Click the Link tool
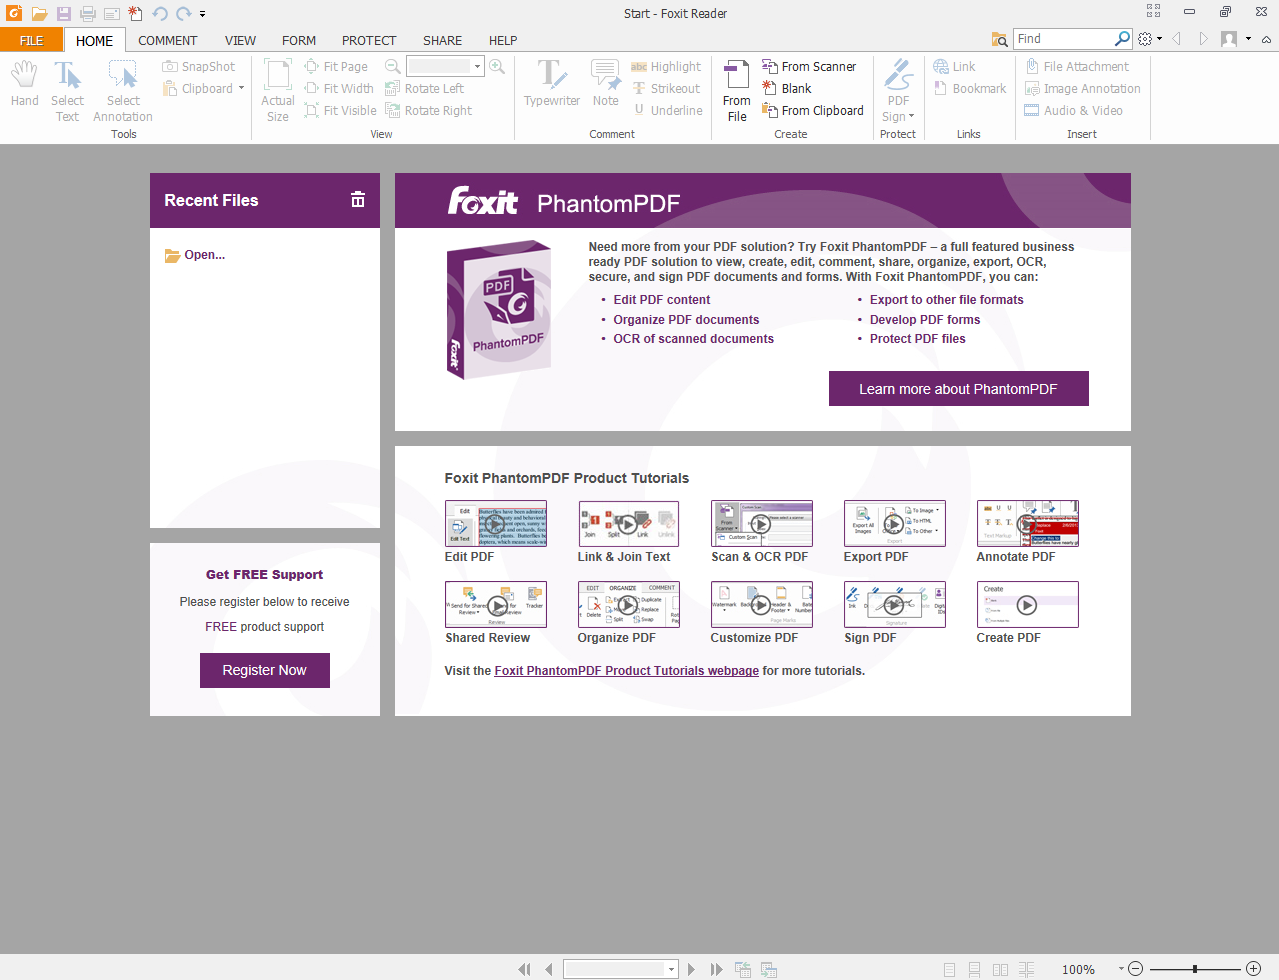 pyautogui.click(x=954, y=67)
